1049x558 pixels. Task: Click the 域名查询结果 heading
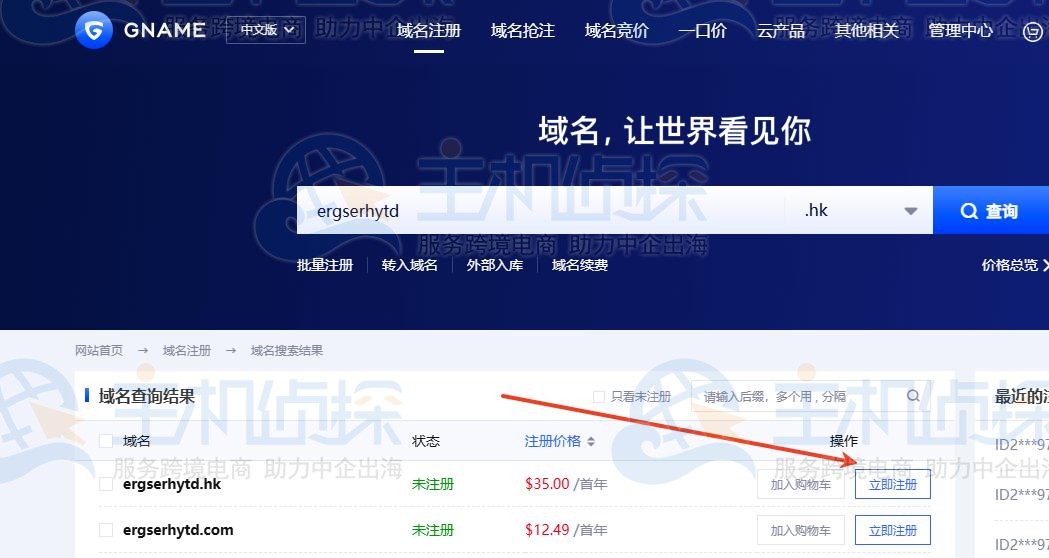click(x=147, y=396)
